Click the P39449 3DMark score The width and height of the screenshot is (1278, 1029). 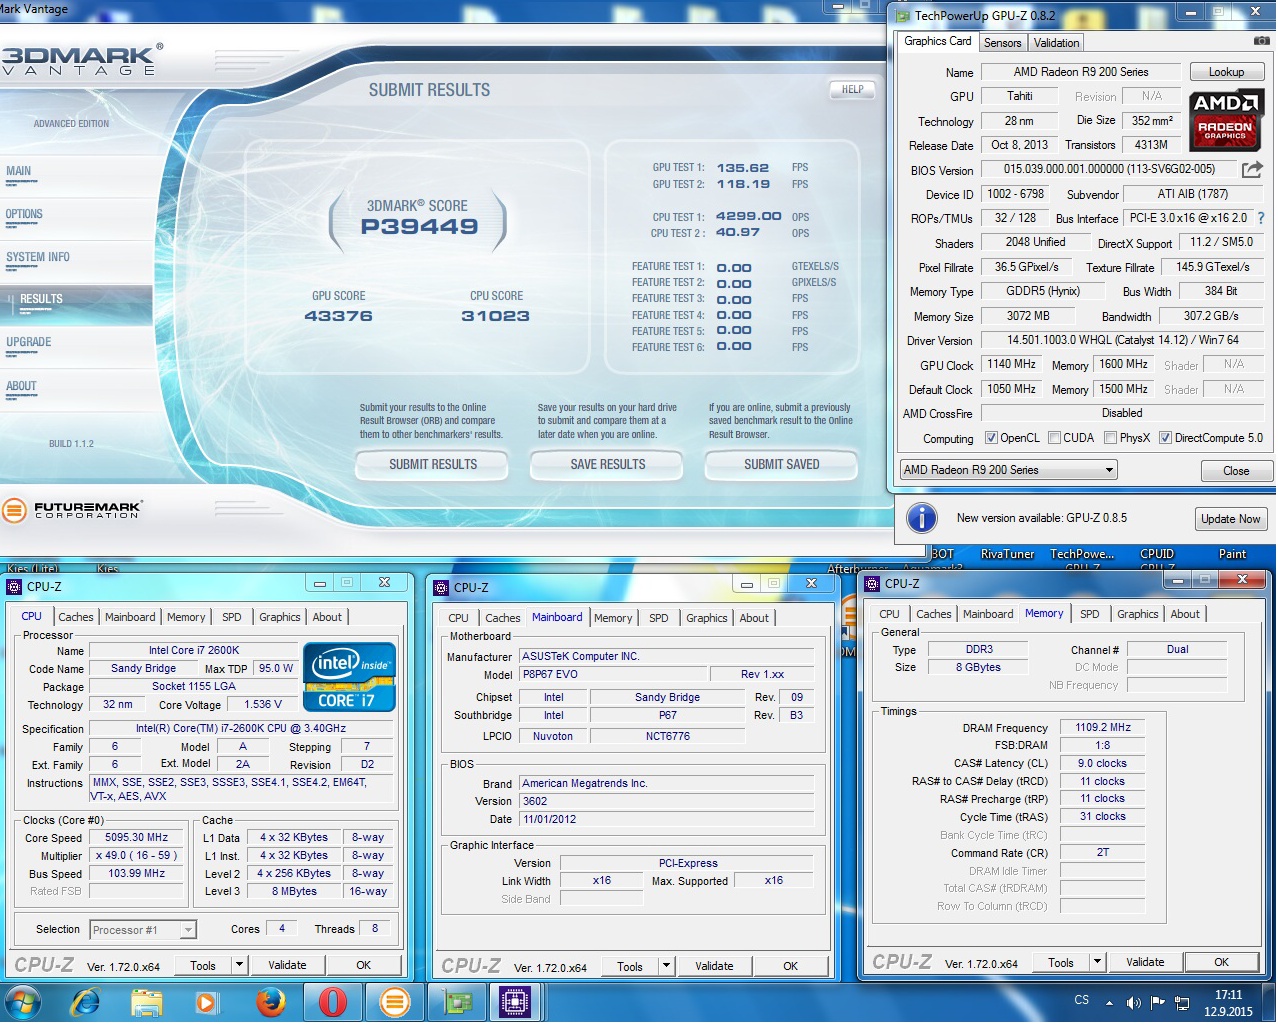pyautogui.click(x=420, y=226)
